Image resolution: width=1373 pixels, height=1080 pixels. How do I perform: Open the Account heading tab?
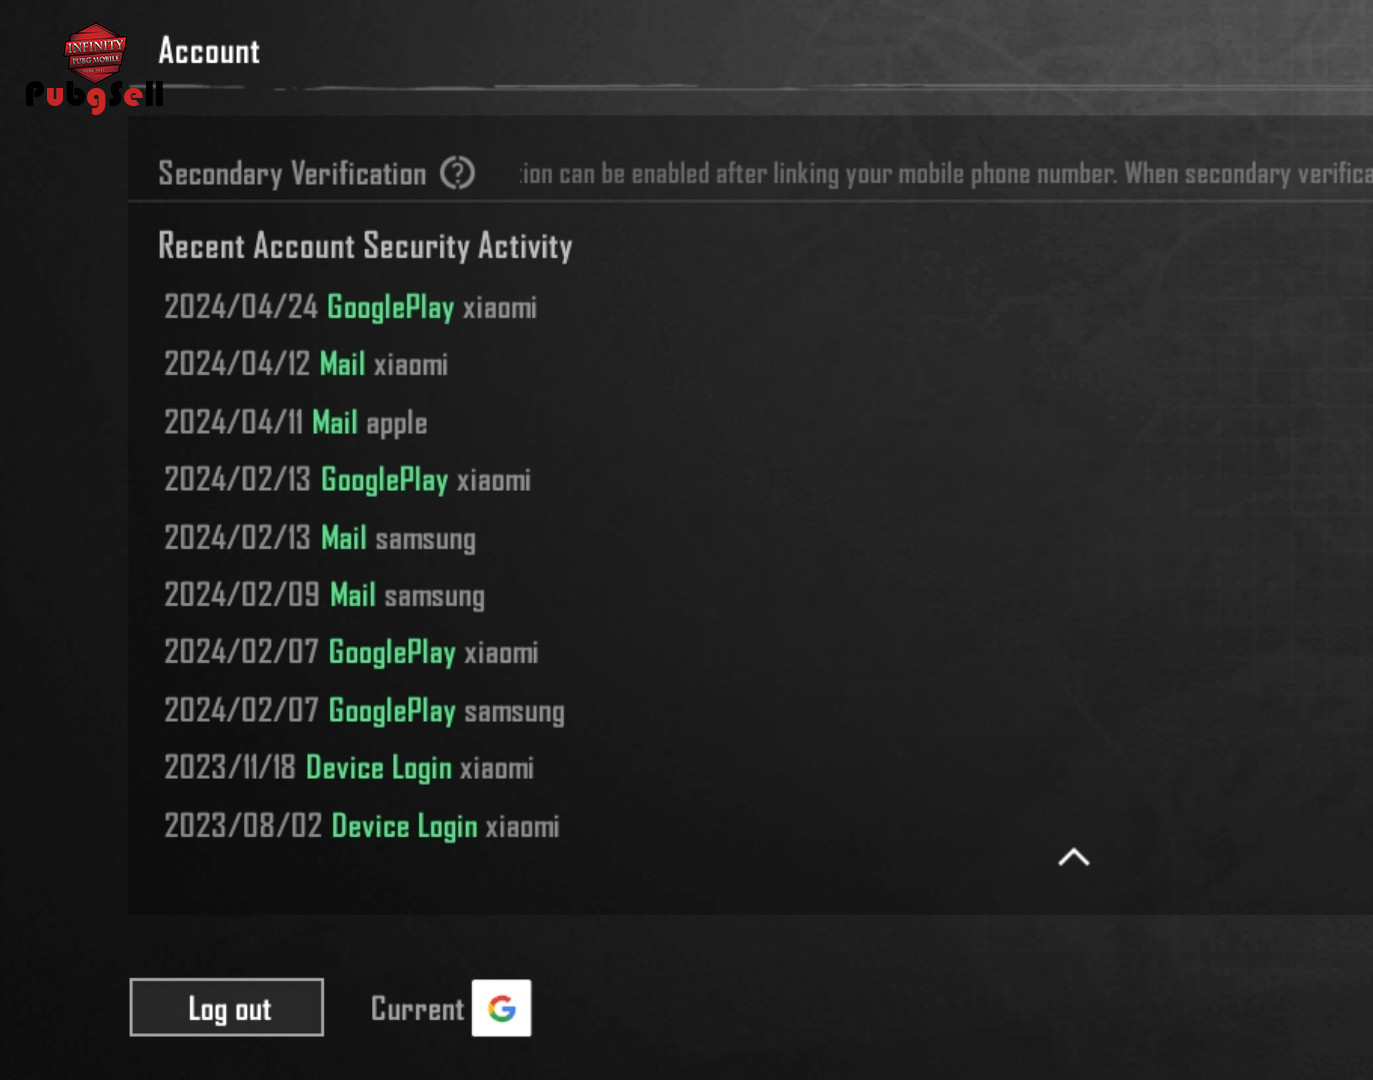(209, 51)
